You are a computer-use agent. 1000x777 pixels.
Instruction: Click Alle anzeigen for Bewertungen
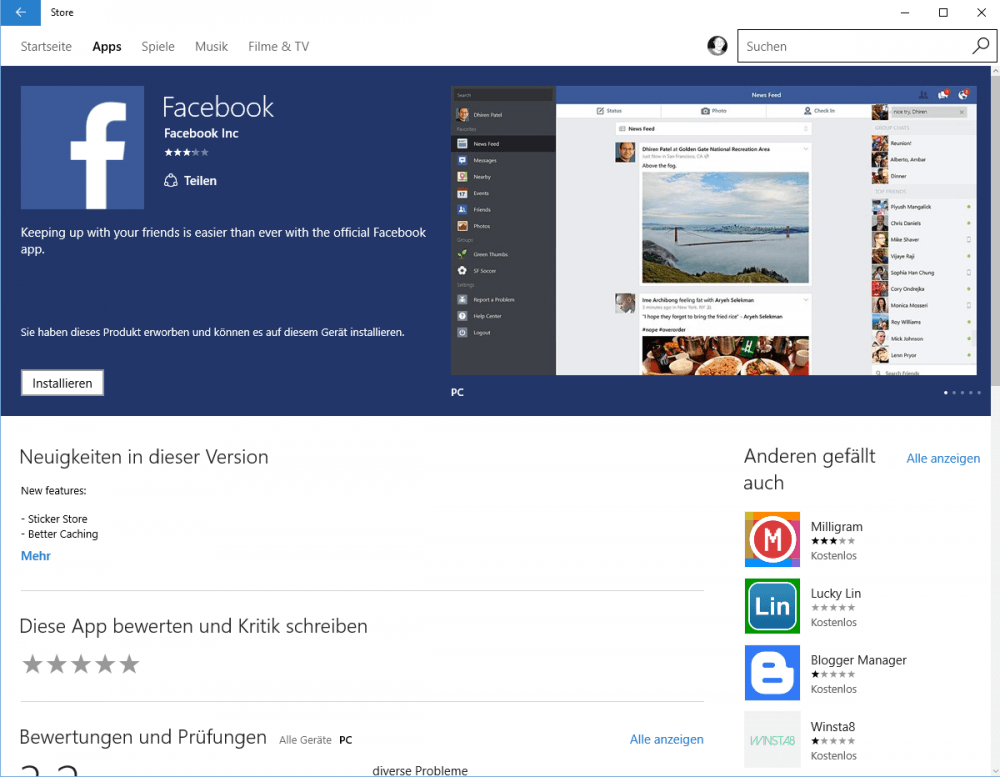coord(666,739)
